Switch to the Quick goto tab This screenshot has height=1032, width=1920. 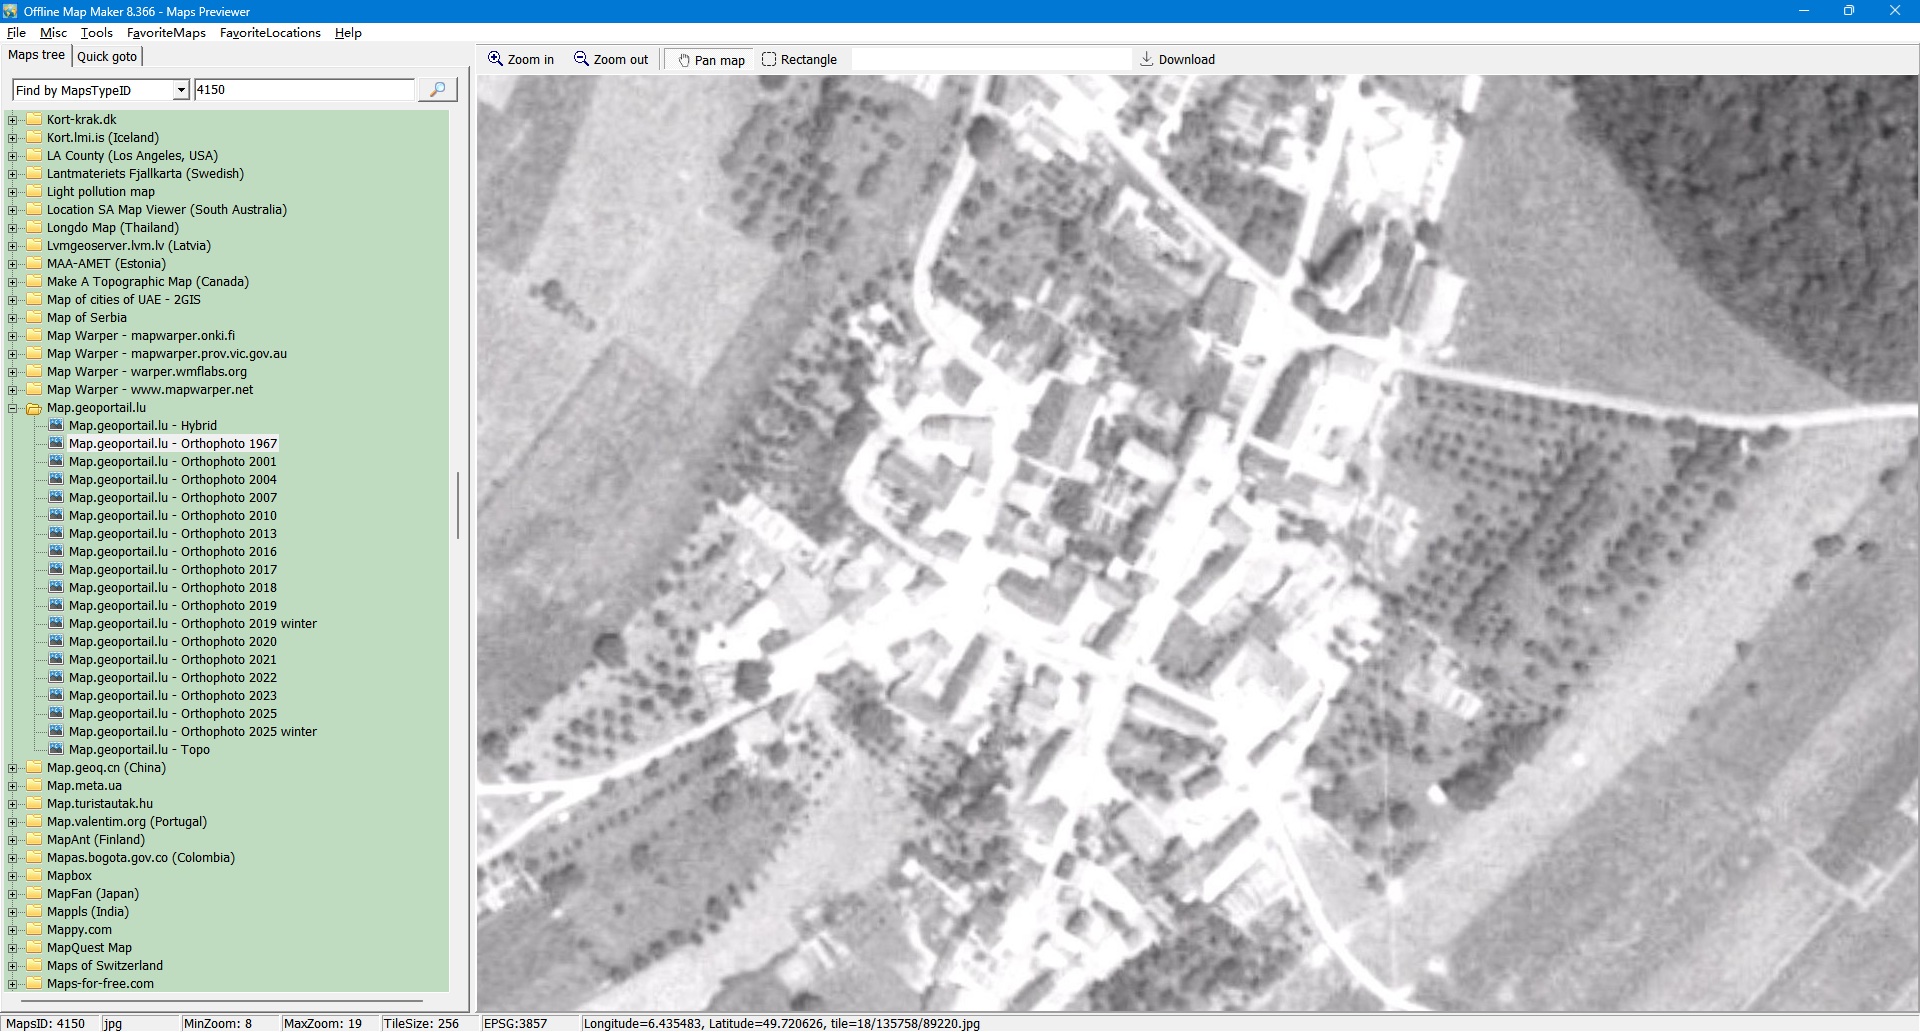point(107,57)
